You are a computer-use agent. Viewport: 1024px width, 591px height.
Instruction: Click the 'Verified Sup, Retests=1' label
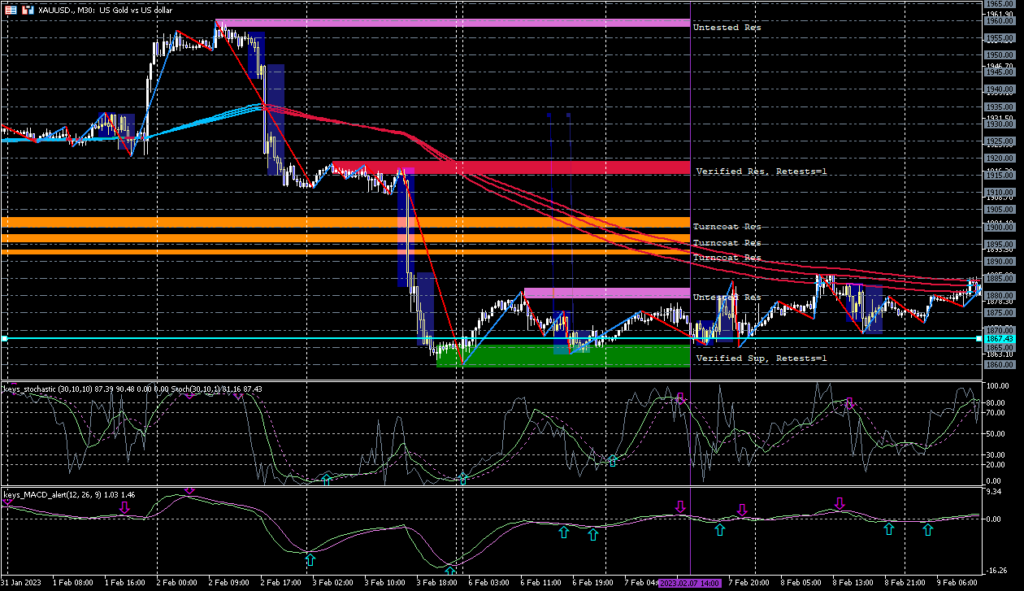[761, 357]
